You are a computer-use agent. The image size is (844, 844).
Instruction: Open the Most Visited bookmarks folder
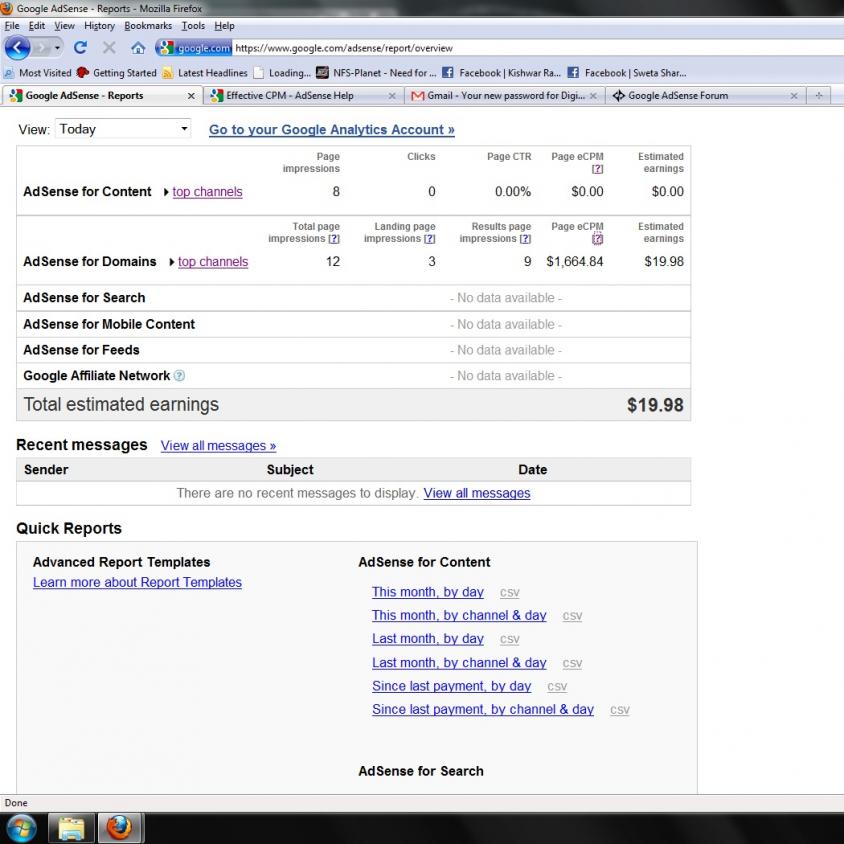[38, 73]
